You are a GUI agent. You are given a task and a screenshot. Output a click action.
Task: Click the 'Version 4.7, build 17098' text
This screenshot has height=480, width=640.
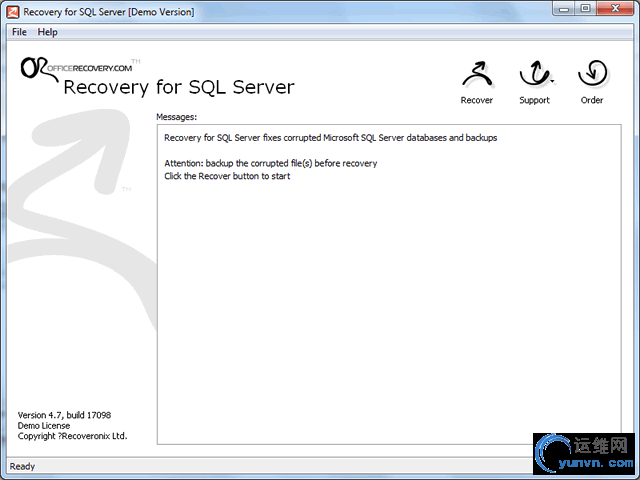coord(64,415)
